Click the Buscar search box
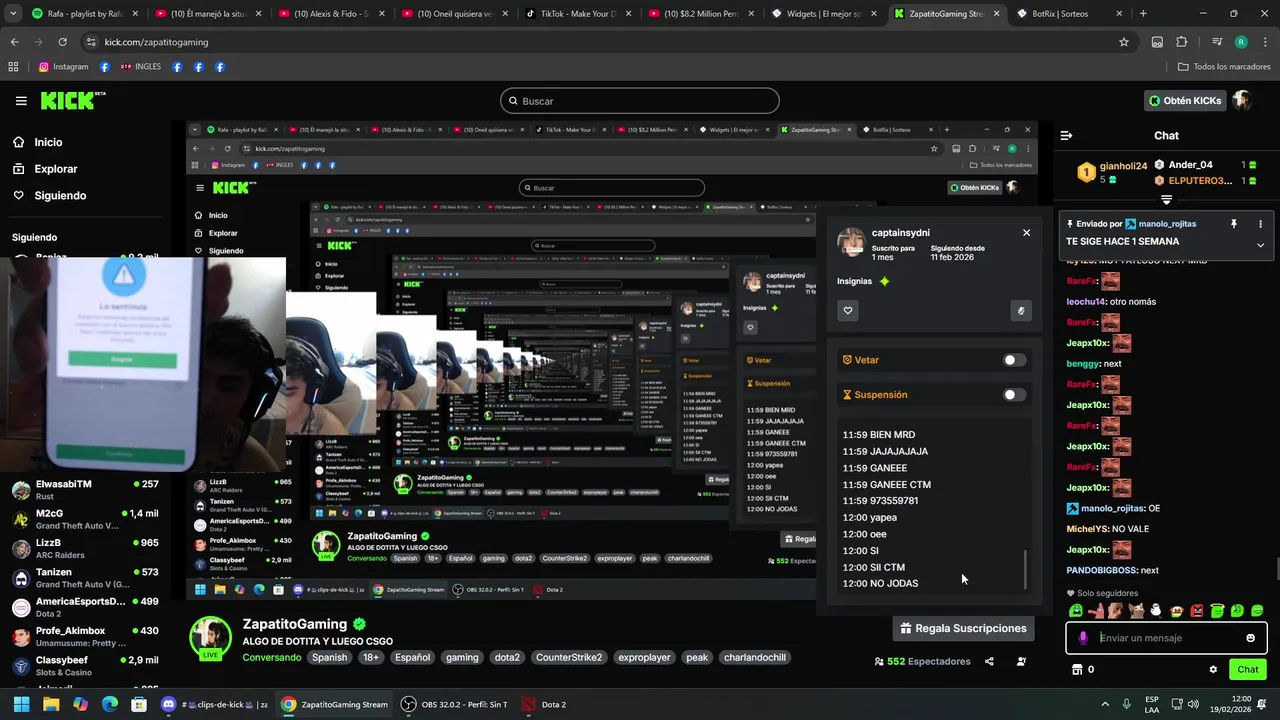Viewport: 1280px width, 720px height. tap(640, 101)
